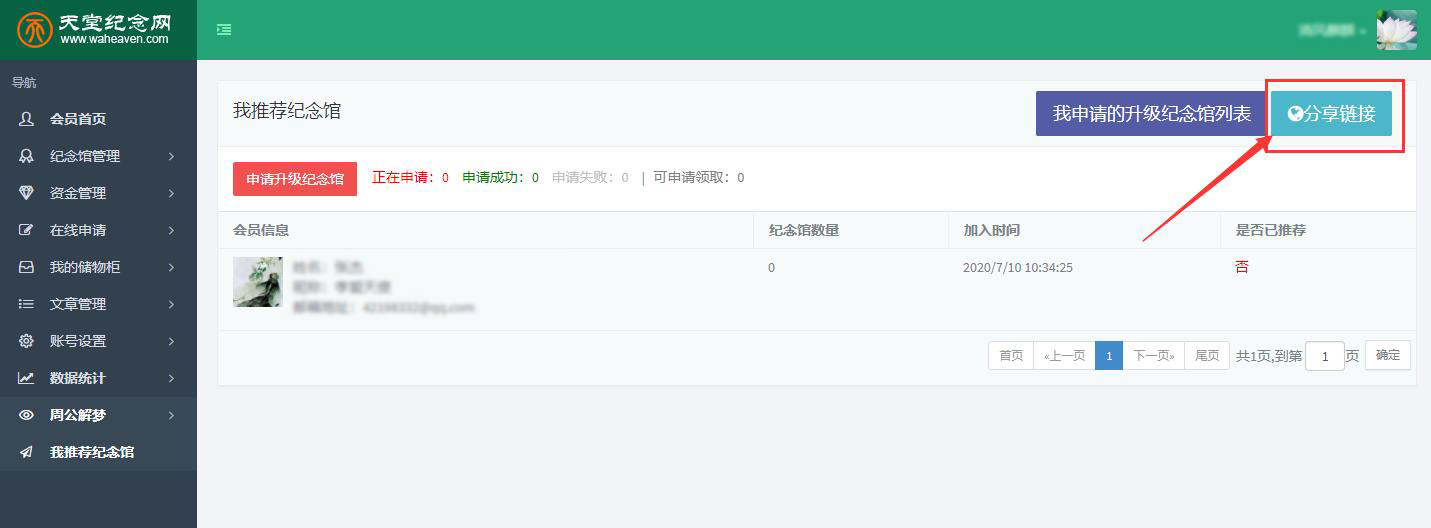Open the user avatar in top right
This screenshot has height=528, width=1431.
(1396, 30)
